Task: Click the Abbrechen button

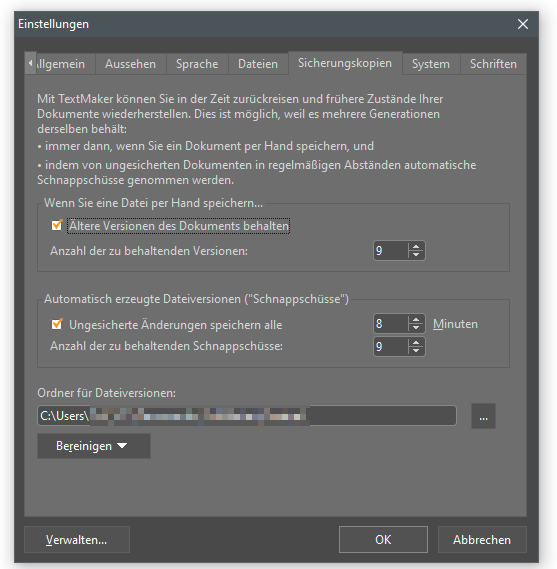Action: coord(482,540)
